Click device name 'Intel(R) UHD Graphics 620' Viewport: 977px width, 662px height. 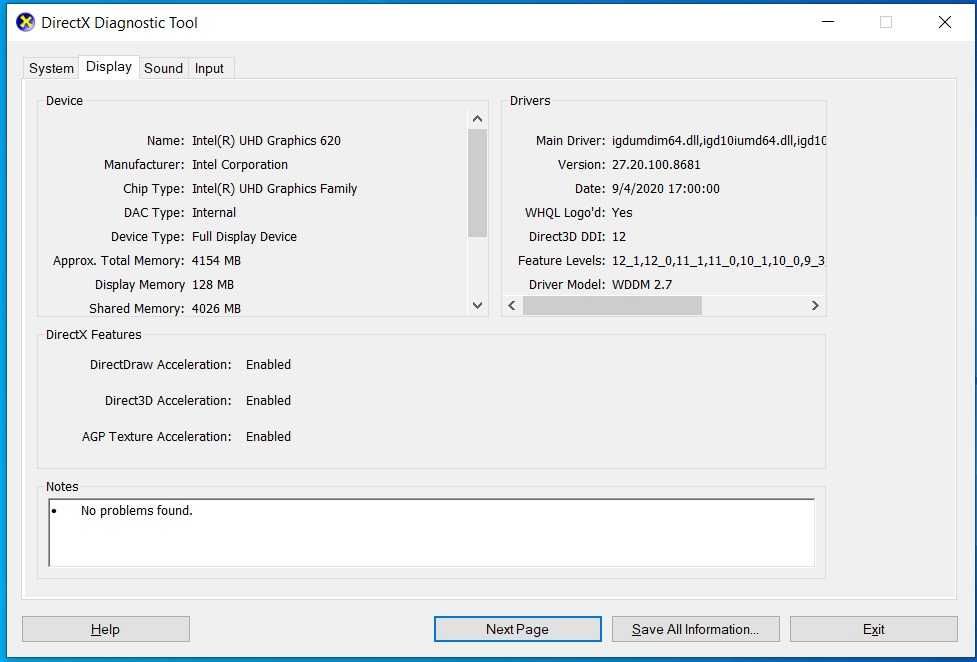coord(266,141)
